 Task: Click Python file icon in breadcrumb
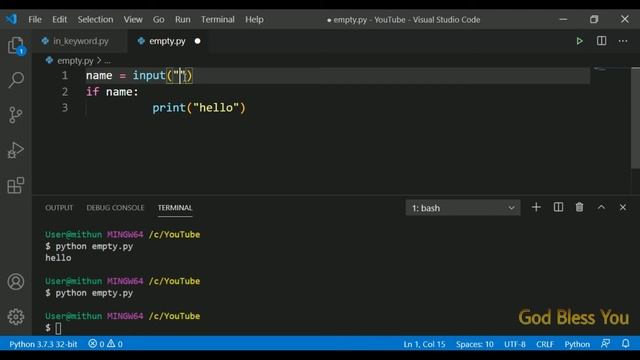[x=49, y=60]
